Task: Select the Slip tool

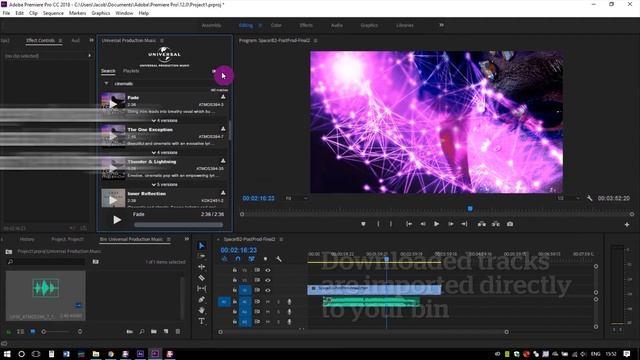Action: coord(201,289)
